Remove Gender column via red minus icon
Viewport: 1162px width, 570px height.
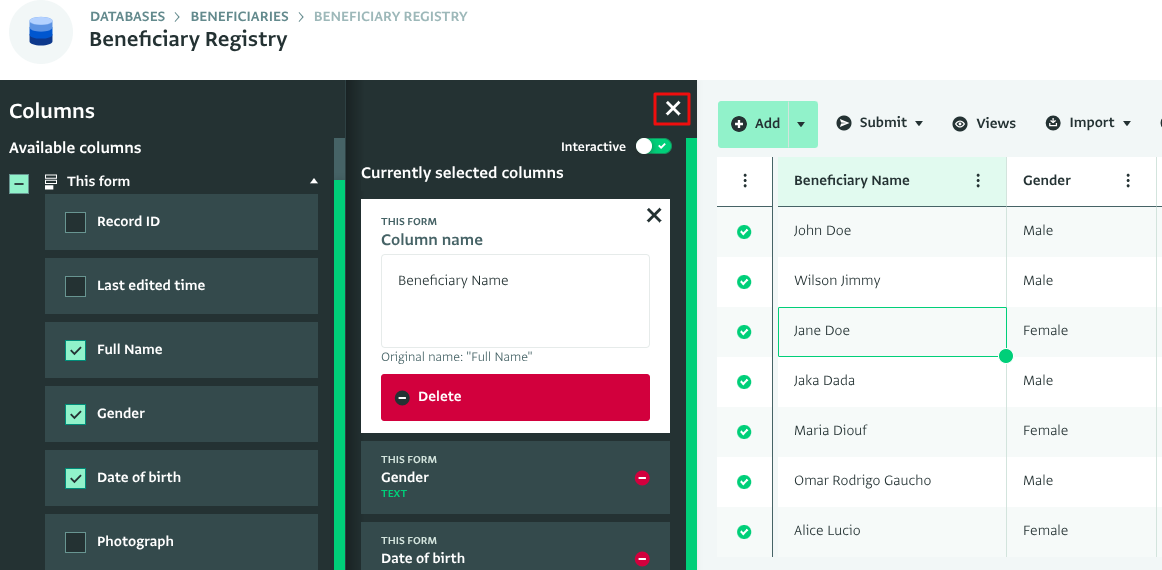[642, 478]
